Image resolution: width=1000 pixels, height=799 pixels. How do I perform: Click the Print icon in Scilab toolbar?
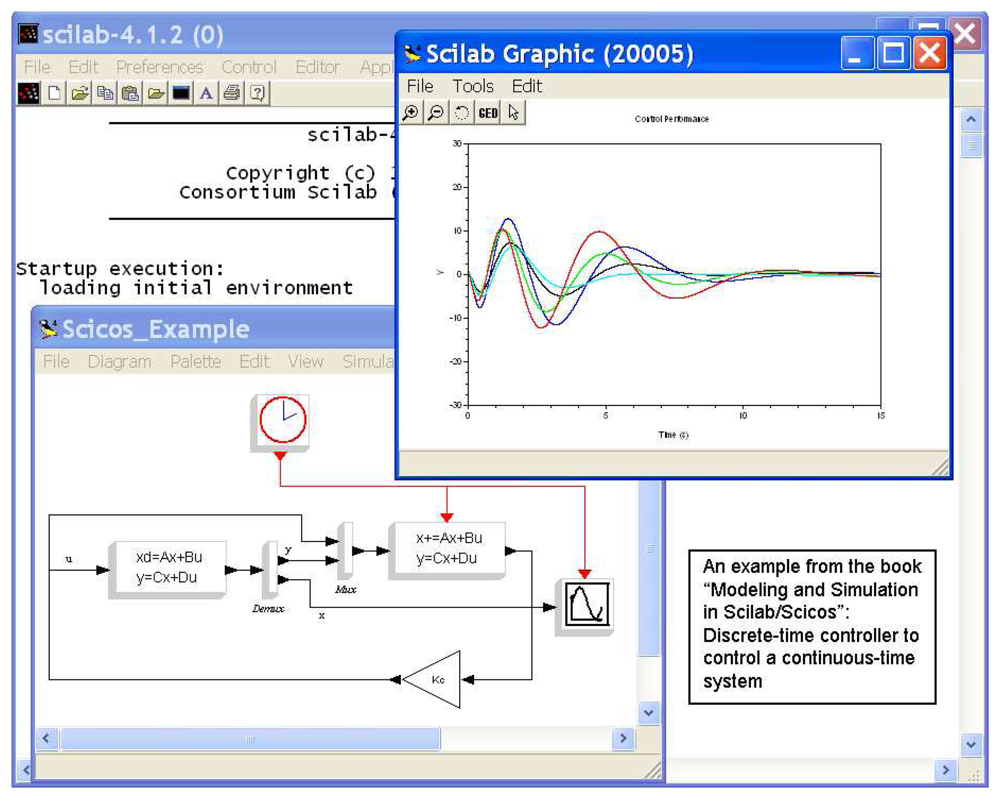point(232,93)
